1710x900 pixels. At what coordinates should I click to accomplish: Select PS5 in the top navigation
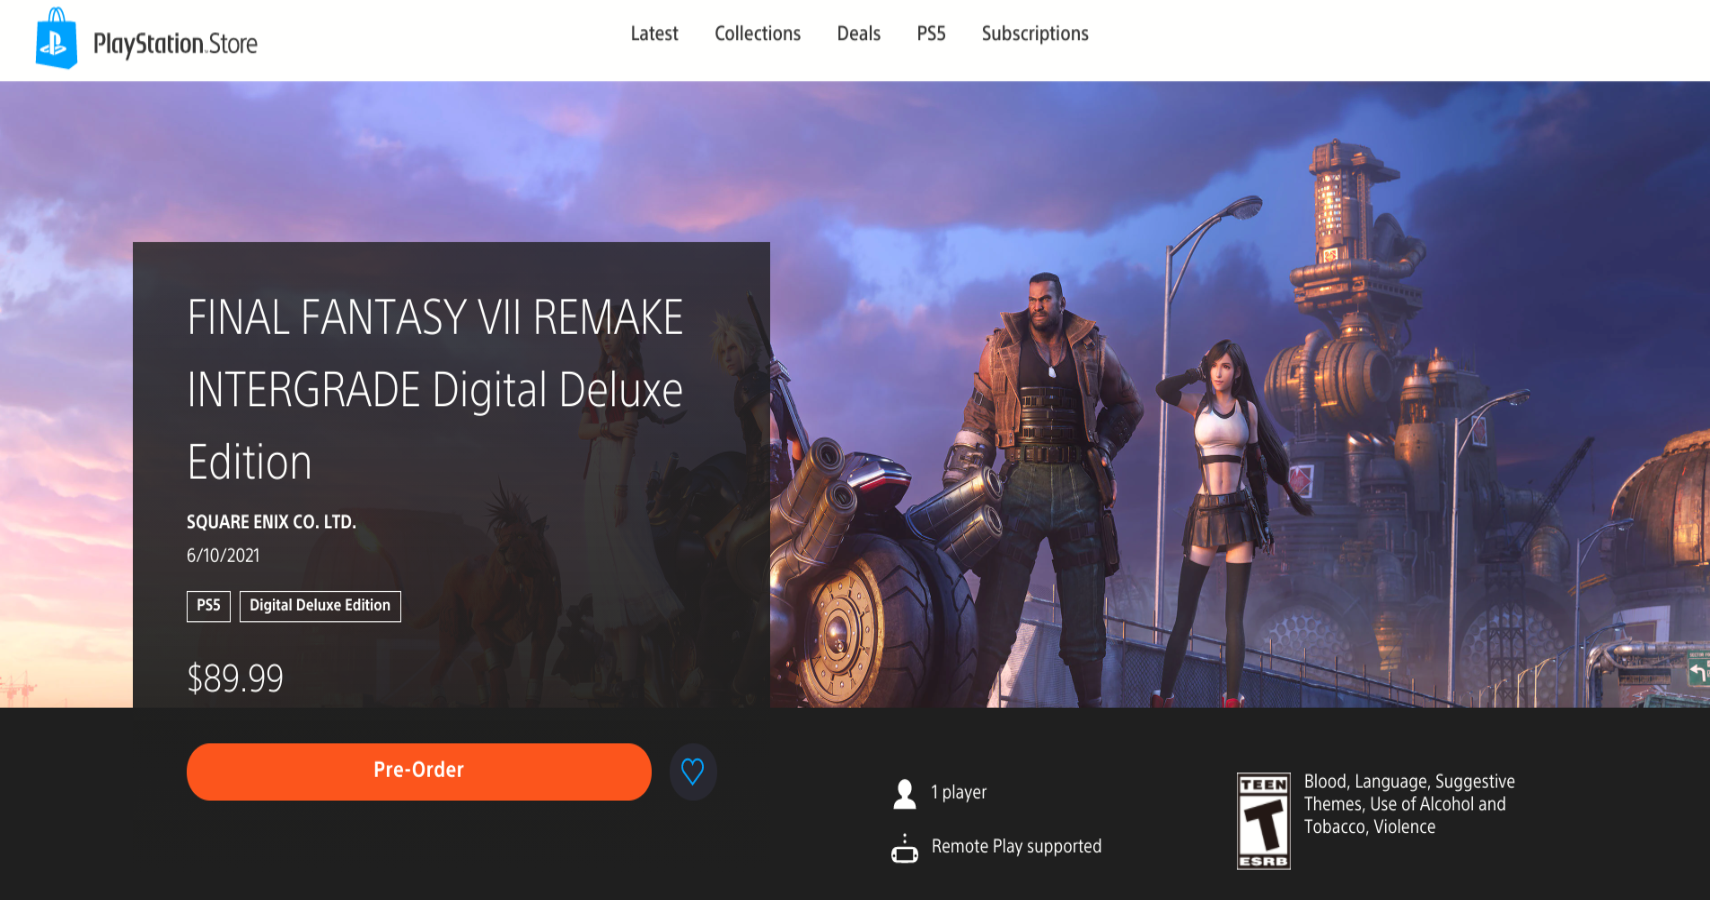tap(931, 33)
